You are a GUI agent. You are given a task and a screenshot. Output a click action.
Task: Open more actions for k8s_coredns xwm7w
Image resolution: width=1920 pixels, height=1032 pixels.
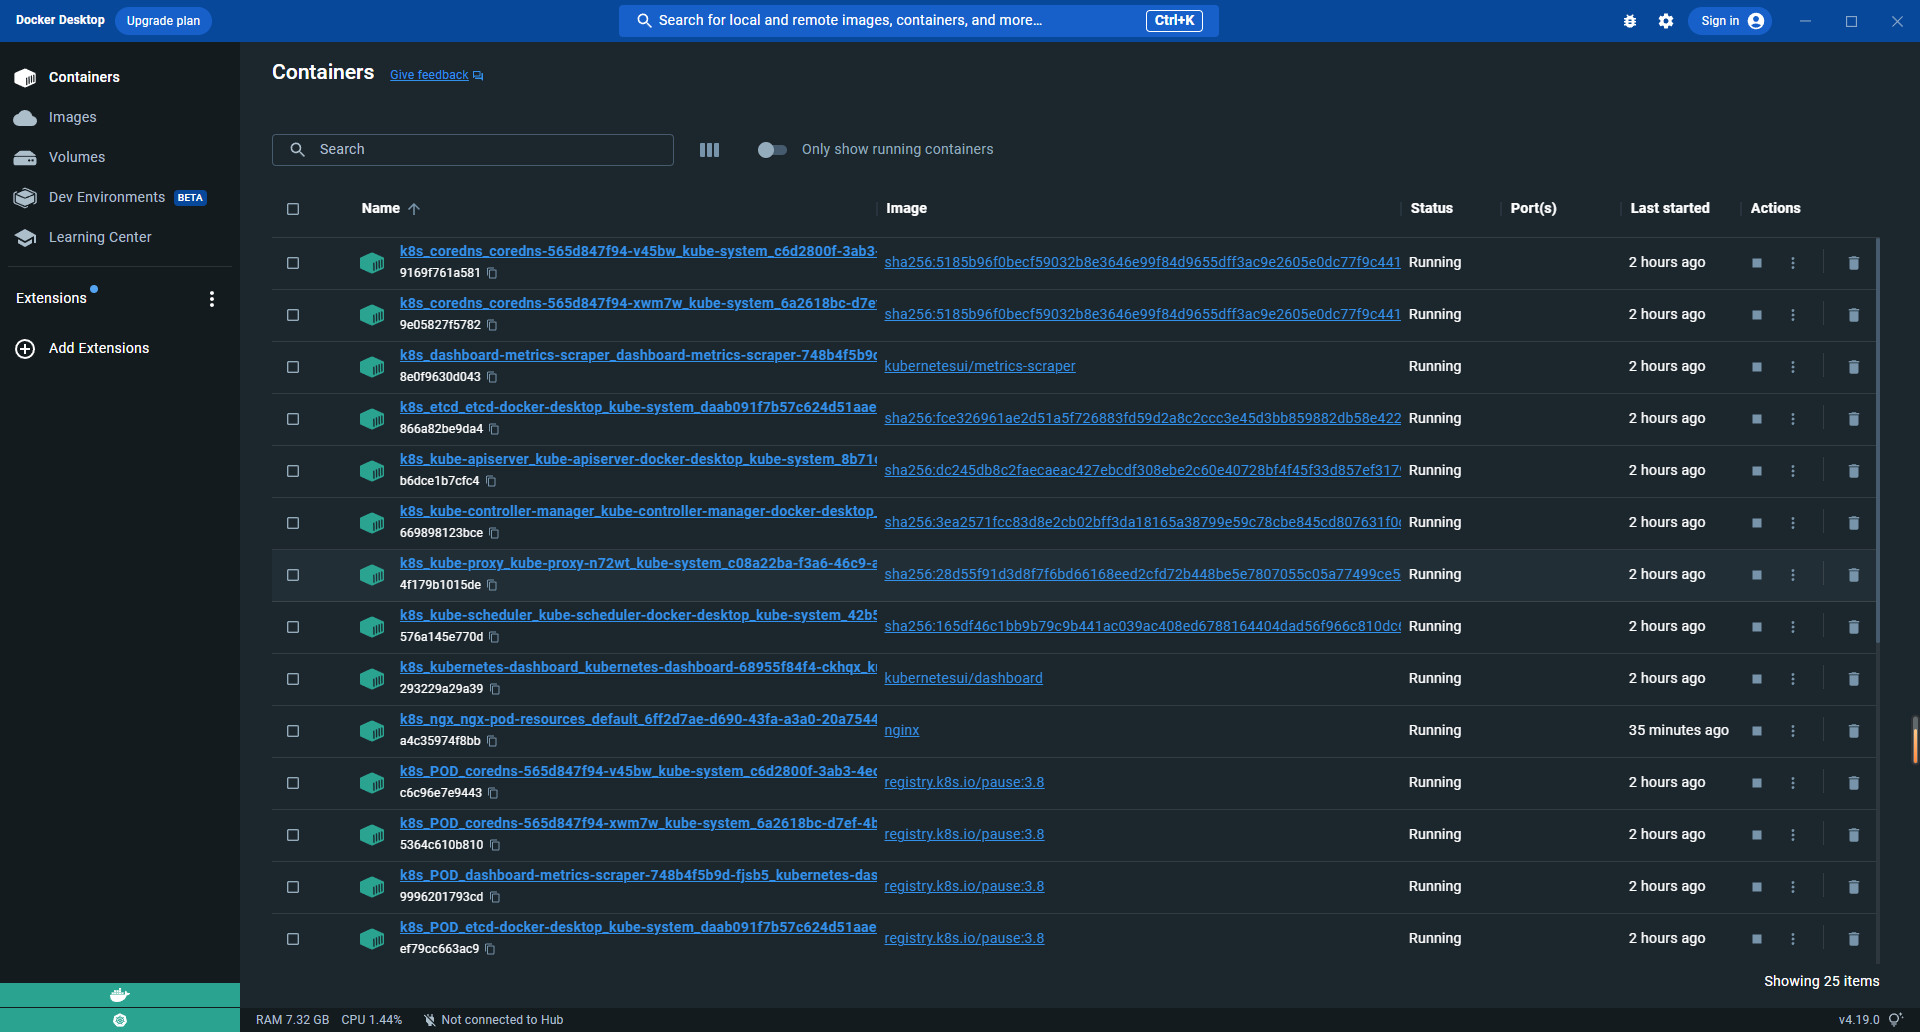click(1793, 315)
